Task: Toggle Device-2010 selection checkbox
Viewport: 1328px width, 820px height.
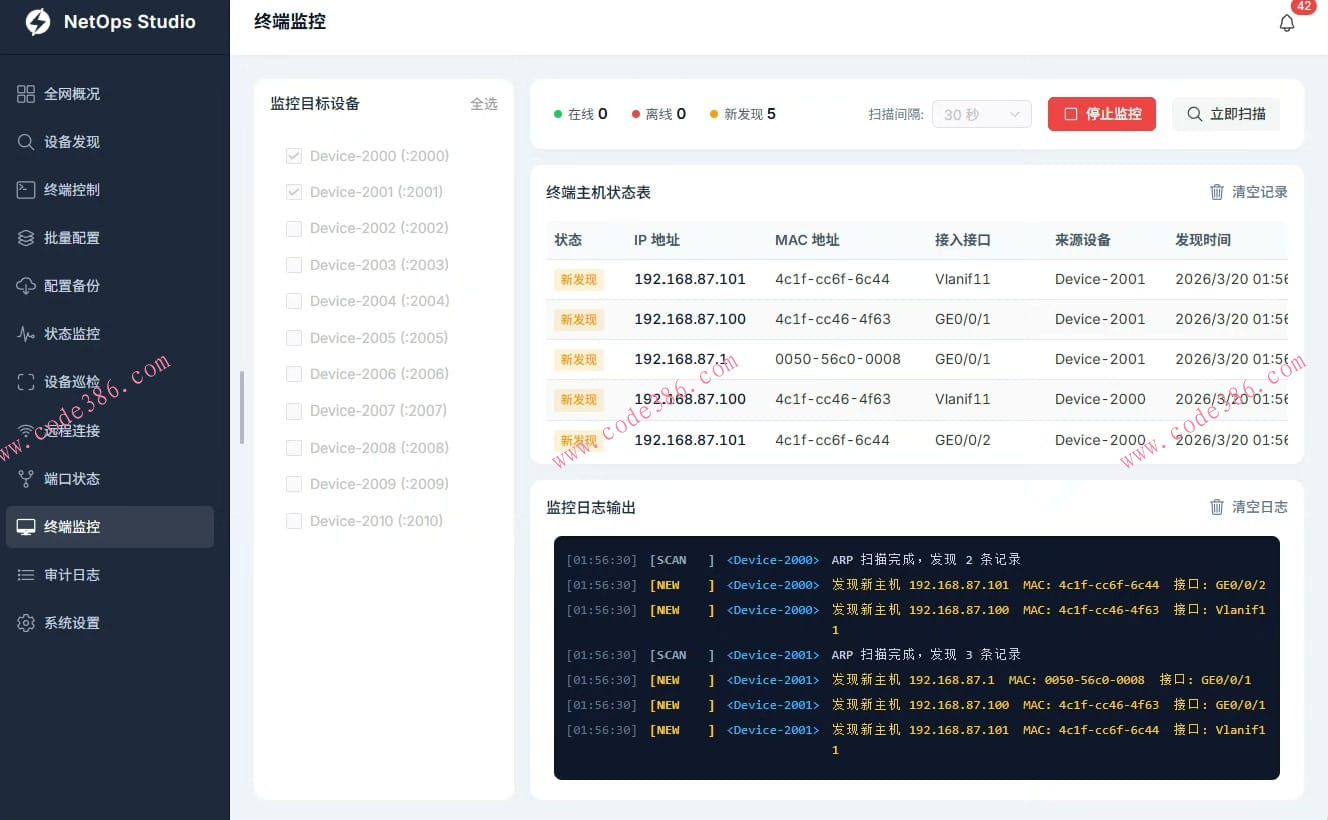Action: coord(294,520)
